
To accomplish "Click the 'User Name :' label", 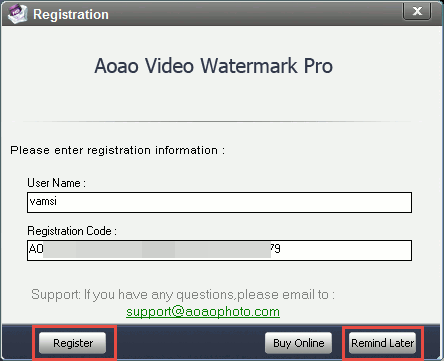I will pos(56,183).
